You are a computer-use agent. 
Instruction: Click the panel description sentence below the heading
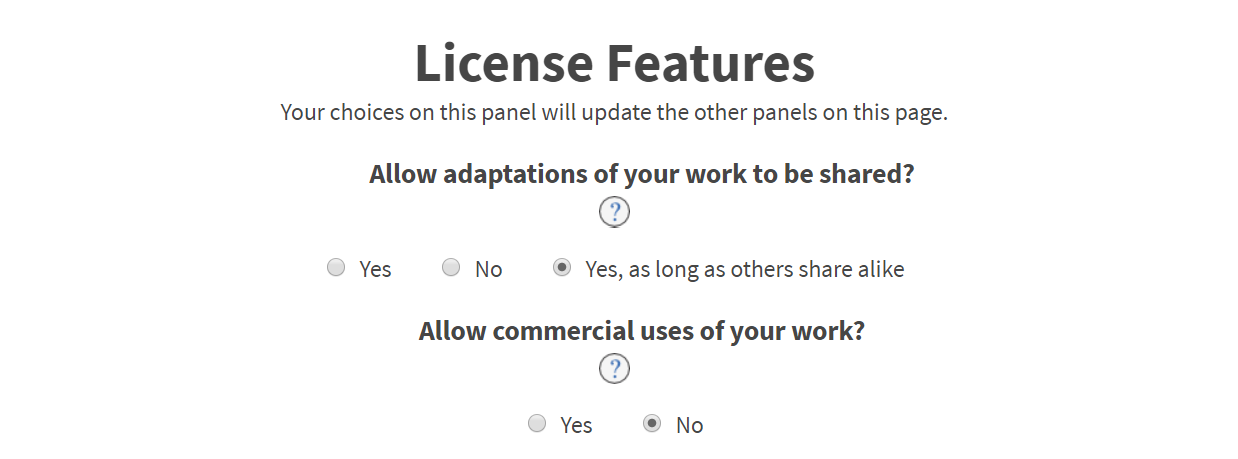(x=614, y=112)
